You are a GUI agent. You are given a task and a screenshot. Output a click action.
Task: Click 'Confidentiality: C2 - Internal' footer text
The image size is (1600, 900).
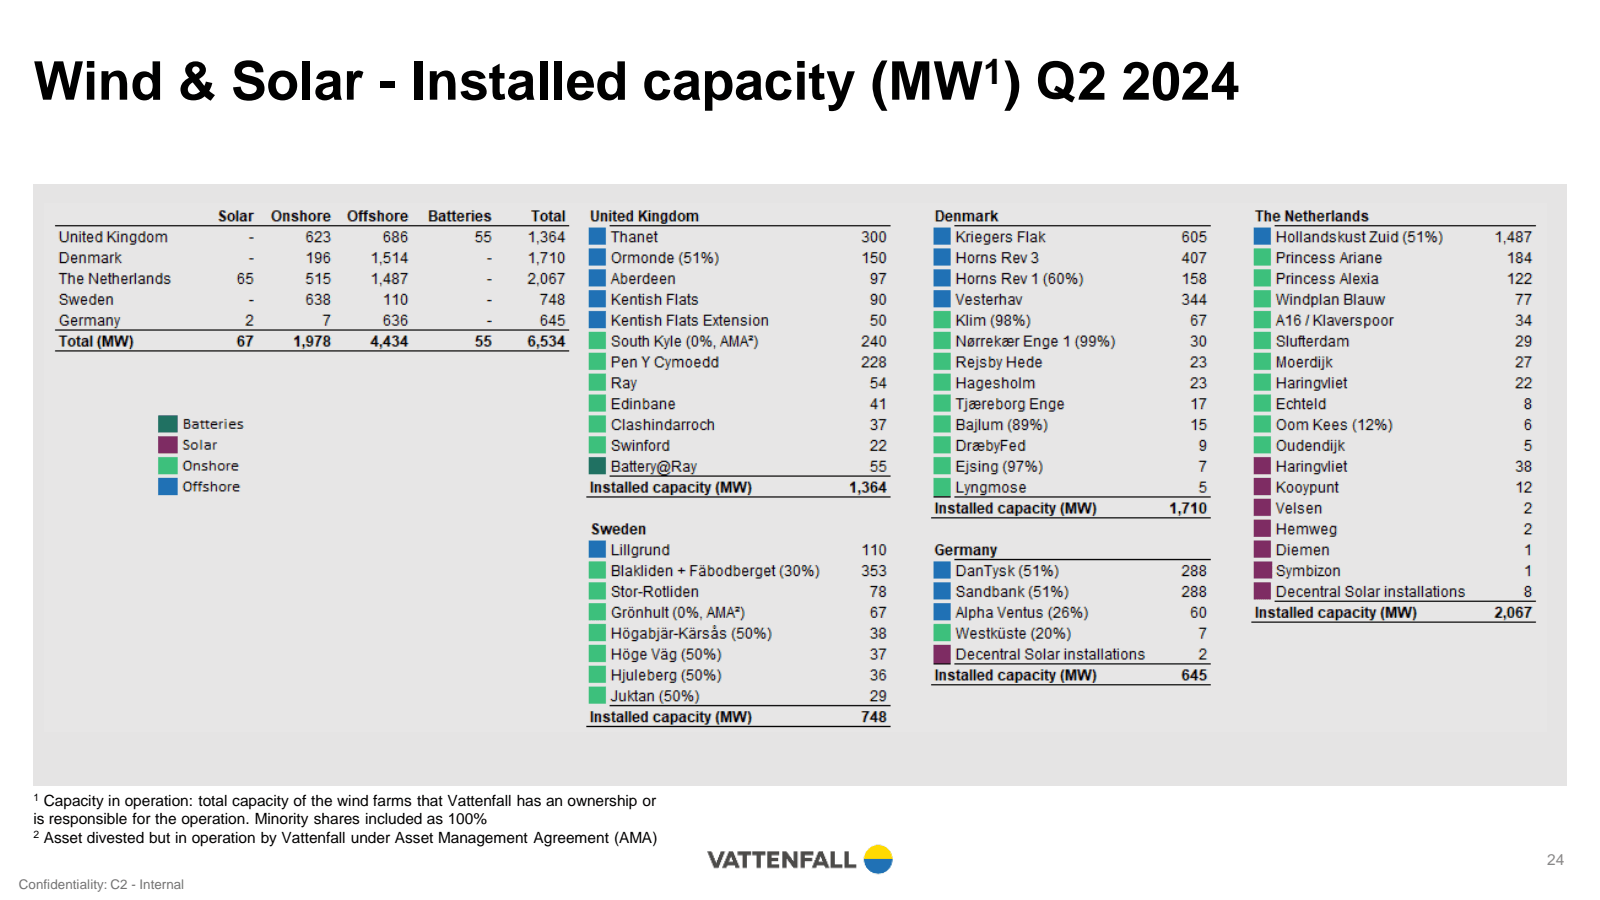(x=101, y=885)
